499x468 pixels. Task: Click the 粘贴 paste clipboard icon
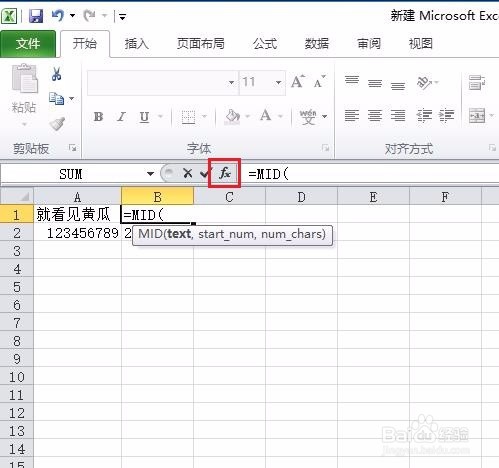pos(24,79)
